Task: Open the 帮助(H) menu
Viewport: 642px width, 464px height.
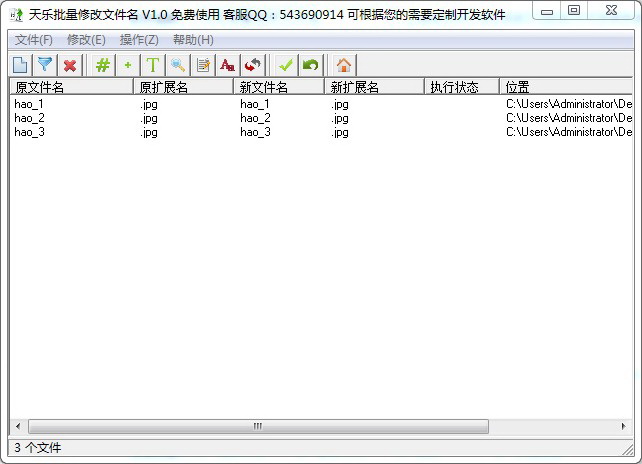Action: [x=193, y=40]
